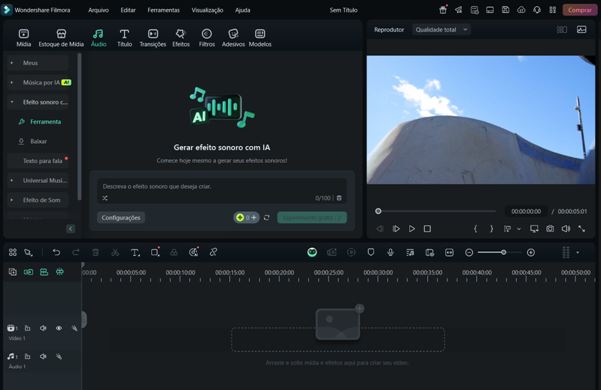This screenshot has width=603, height=390.
Task: Click the refresh credits icon
Action: pos(267,218)
